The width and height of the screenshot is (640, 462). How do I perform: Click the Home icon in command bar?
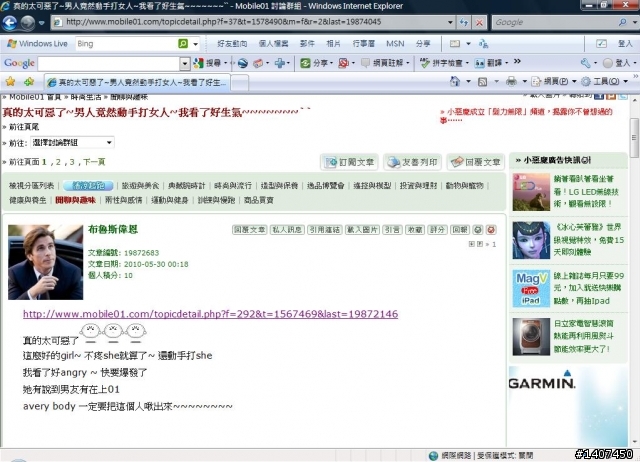pyautogui.click(x=455, y=81)
